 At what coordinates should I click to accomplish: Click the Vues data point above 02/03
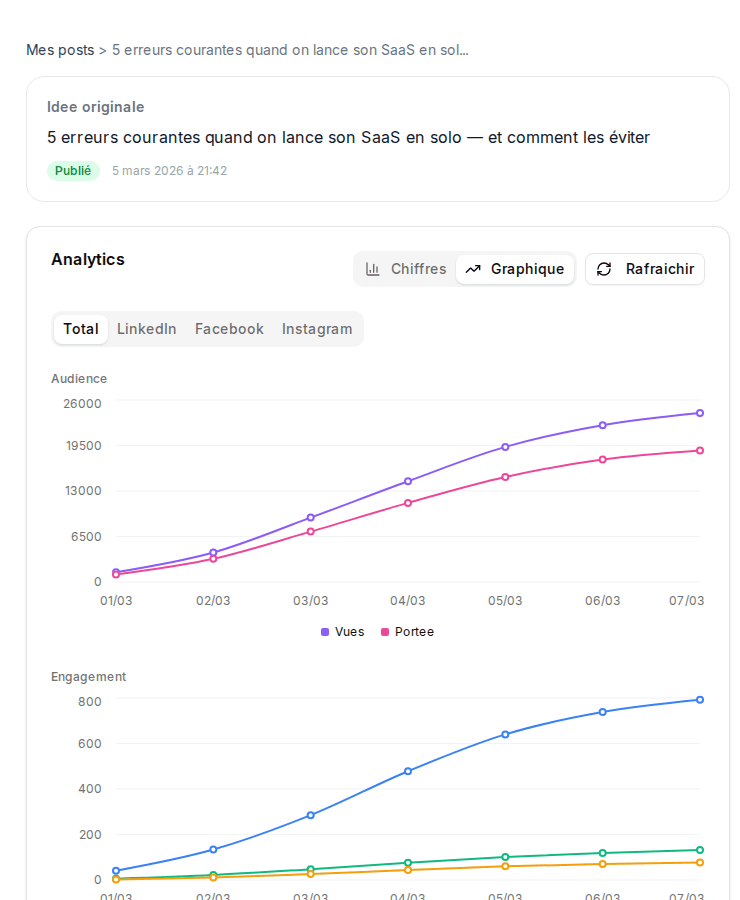point(212,552)
